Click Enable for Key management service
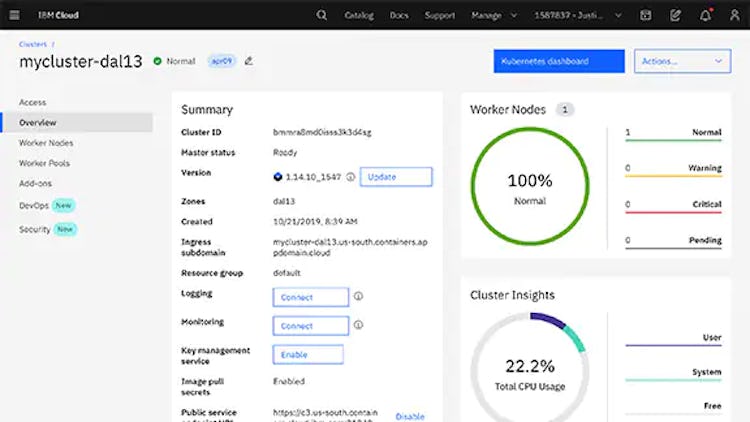 coord(308,355)
